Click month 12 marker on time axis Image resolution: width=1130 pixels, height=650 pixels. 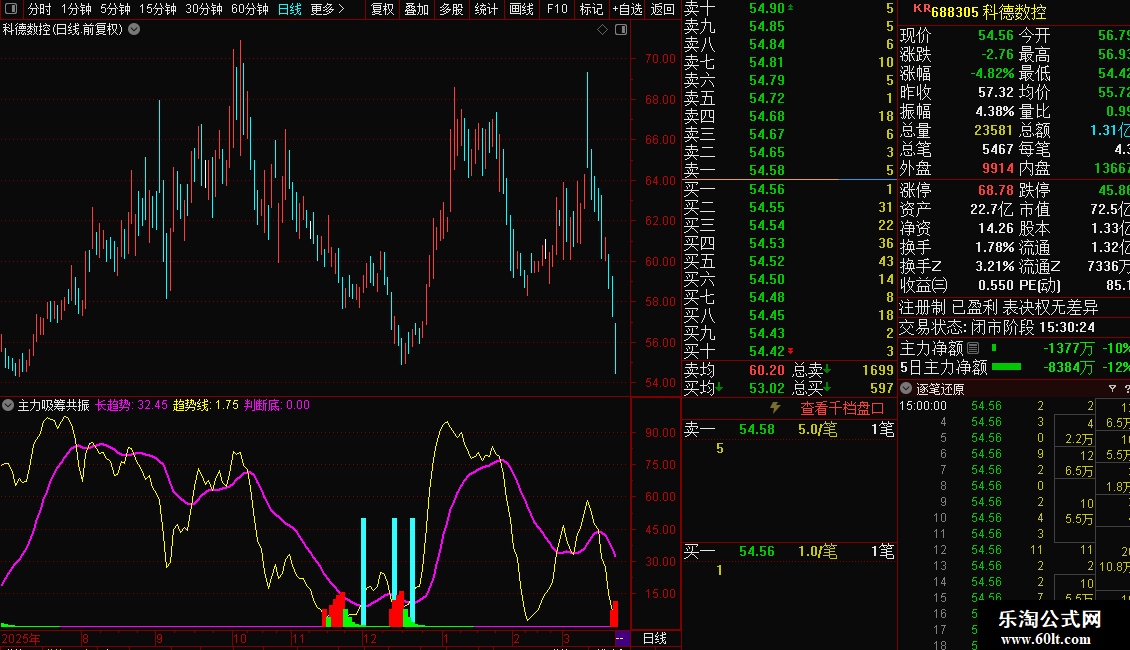point(370,638)
